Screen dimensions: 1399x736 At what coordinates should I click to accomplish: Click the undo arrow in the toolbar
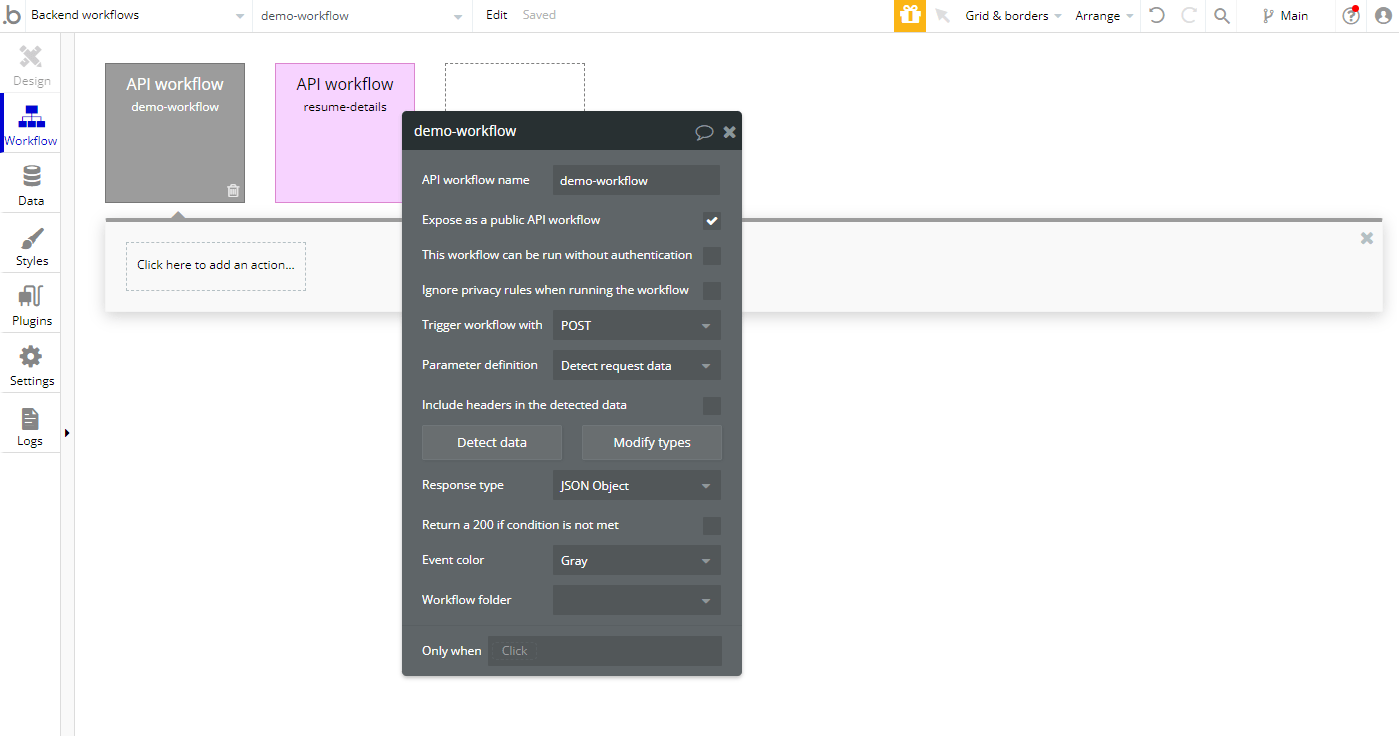pos(1156,15)
